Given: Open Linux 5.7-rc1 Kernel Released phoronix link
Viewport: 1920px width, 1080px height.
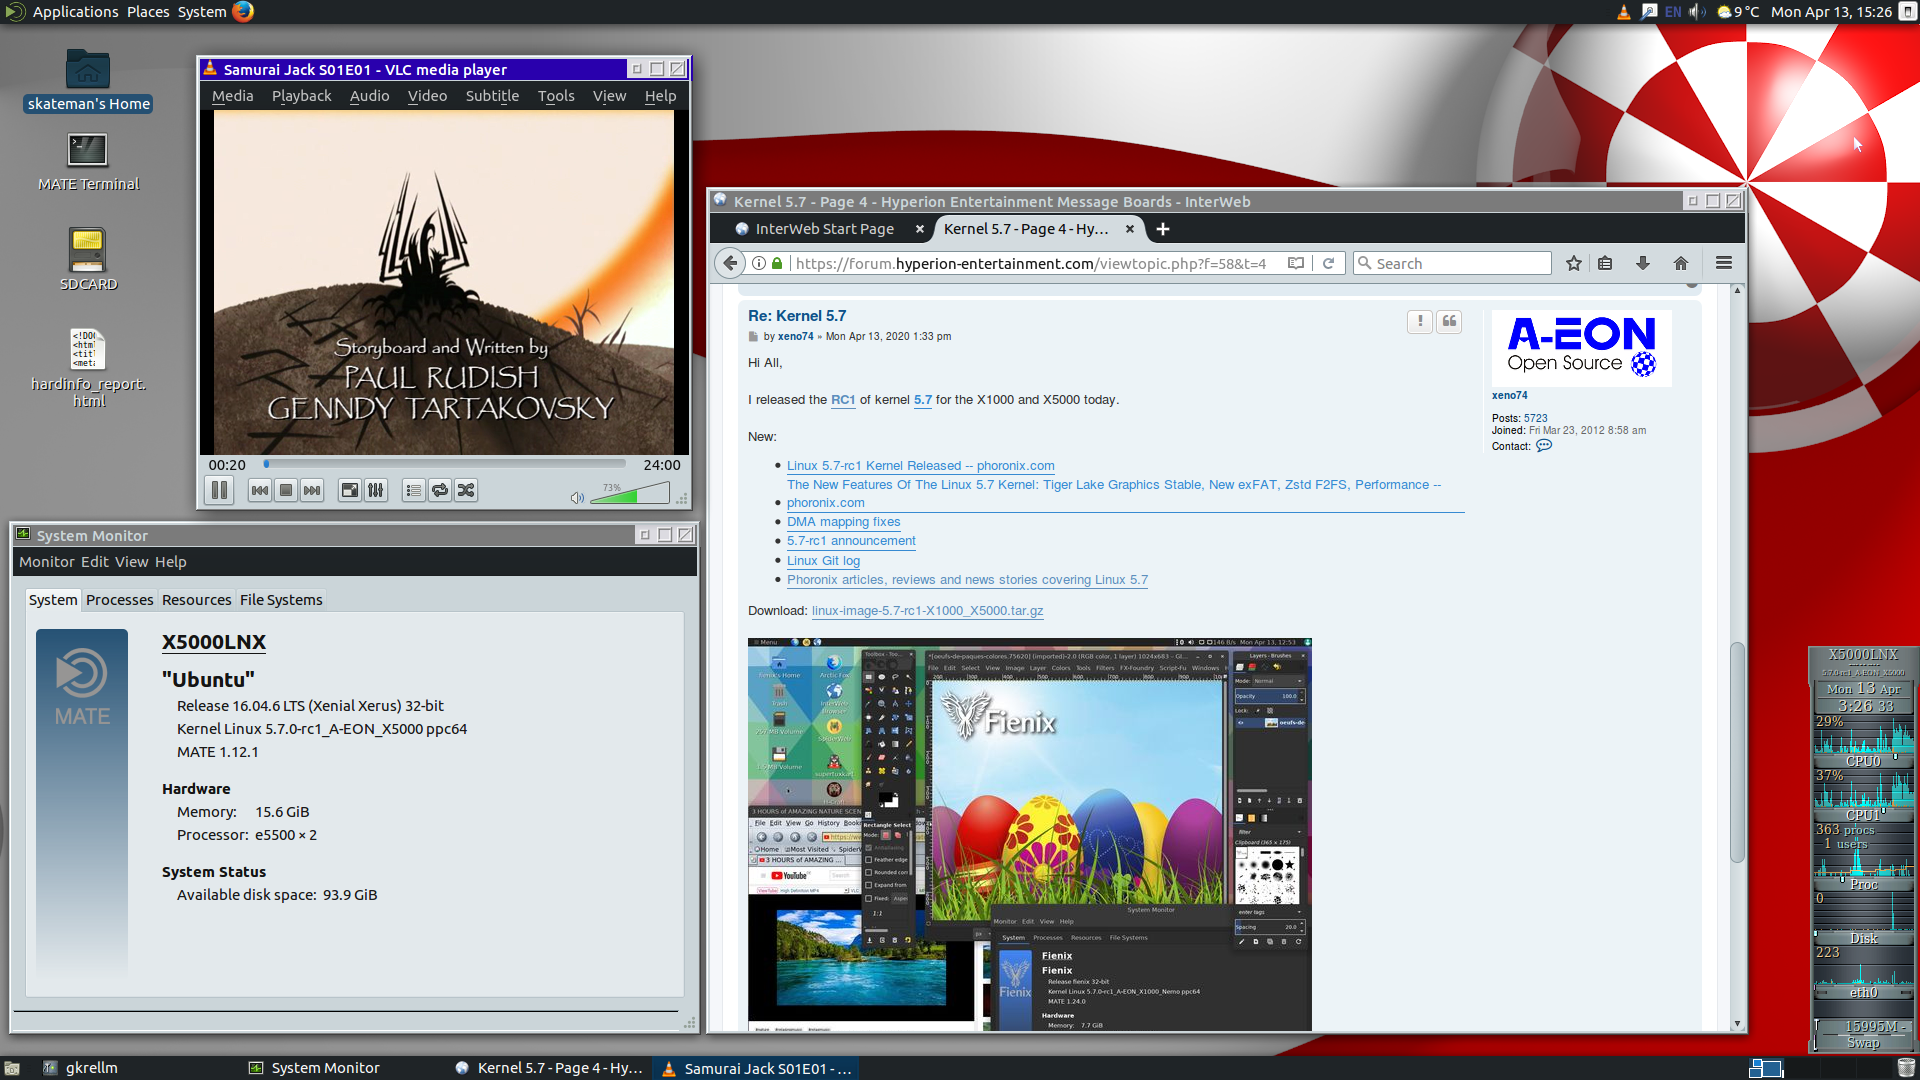Looking at the screenshot, I should pyautogui.click(x=920, y=466).
